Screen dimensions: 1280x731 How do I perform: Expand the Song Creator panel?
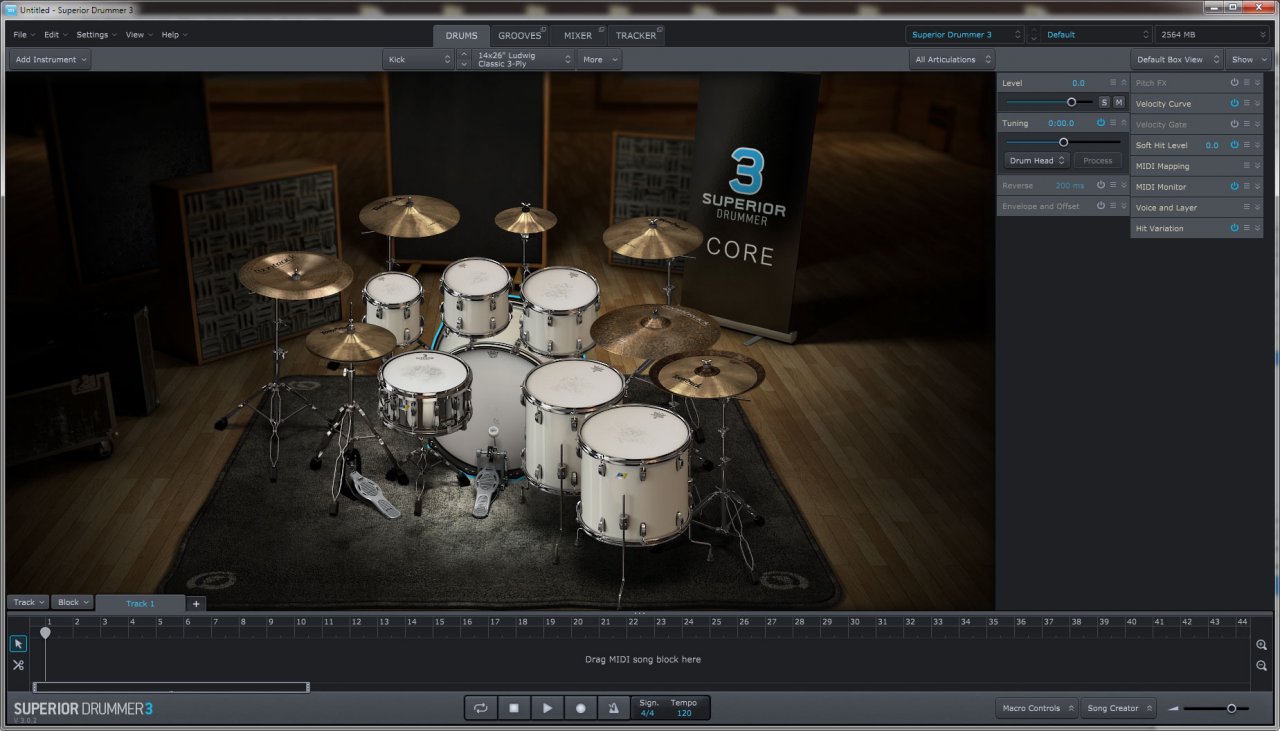coord(1118,708)
